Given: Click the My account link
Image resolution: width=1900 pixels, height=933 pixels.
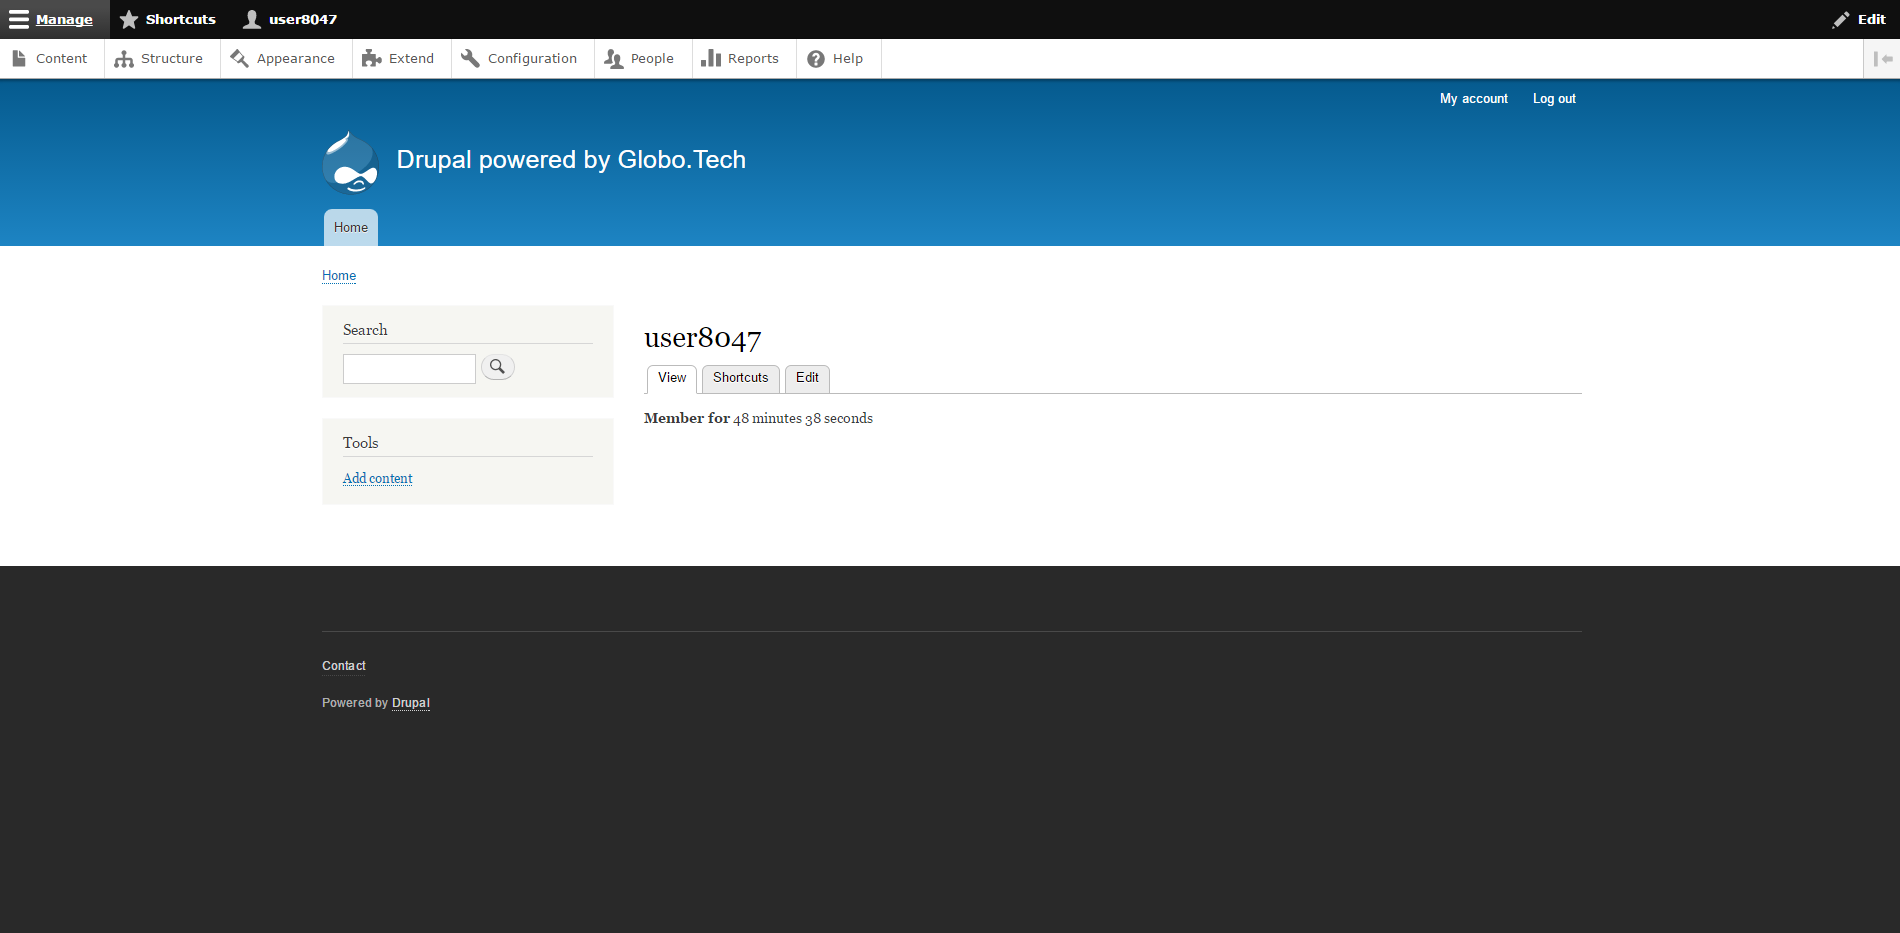Looking at the screenshot, I should pyautogui.click(x=1473, y=99).
